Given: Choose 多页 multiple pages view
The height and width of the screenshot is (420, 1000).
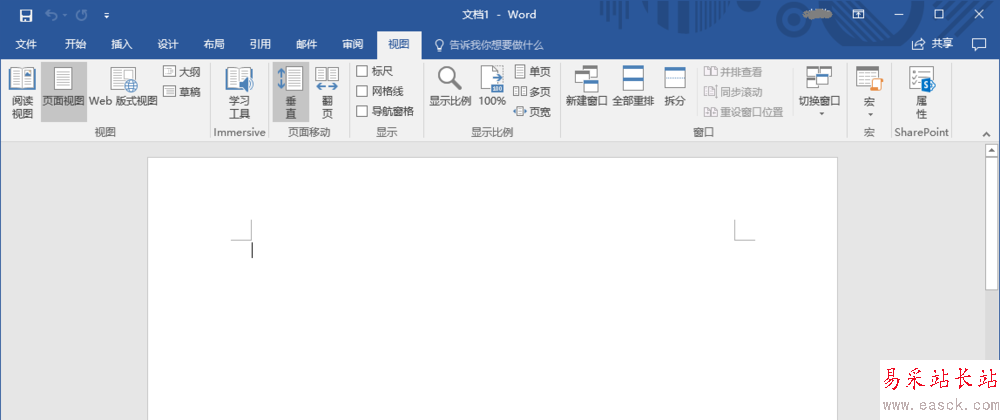Looking at the screenshot, I should click(532, 92).
